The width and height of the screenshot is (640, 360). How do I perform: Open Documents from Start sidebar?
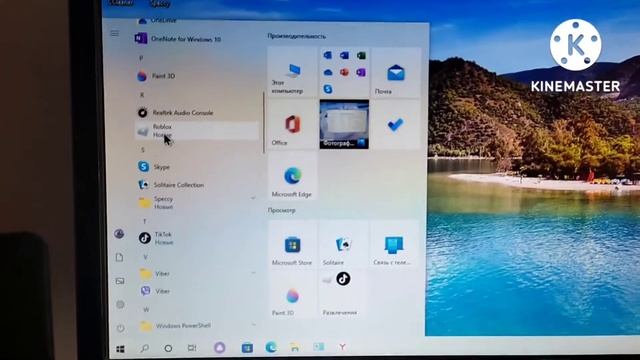click(119, 257)
